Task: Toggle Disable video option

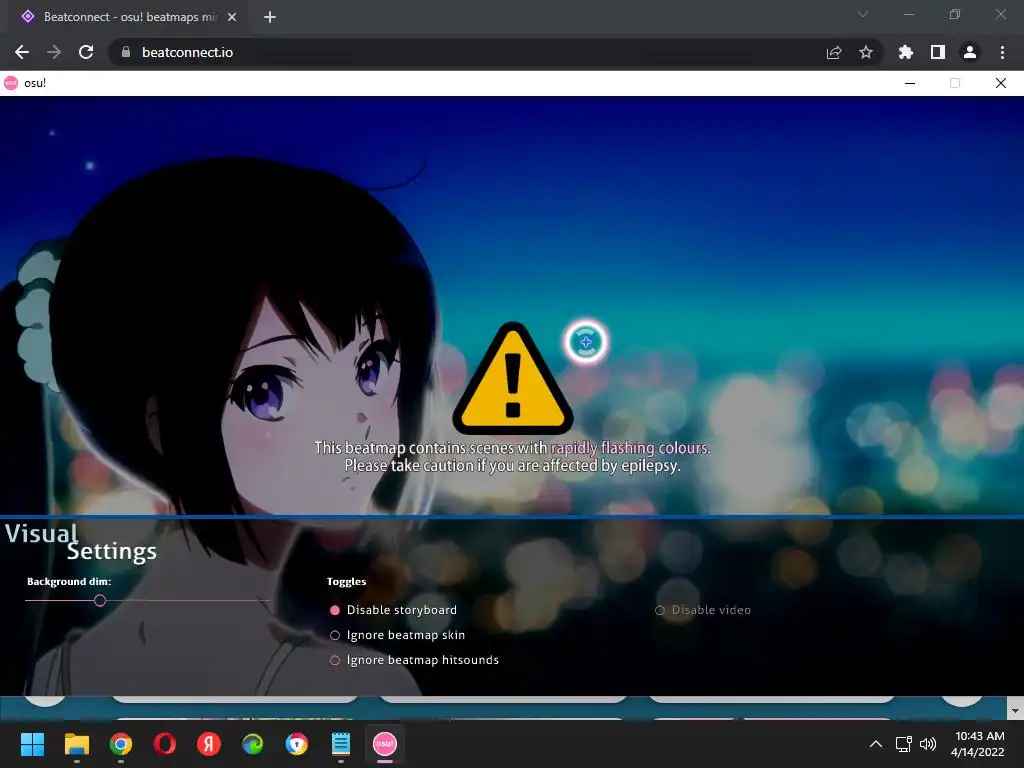Action: [x=703, y=610]
